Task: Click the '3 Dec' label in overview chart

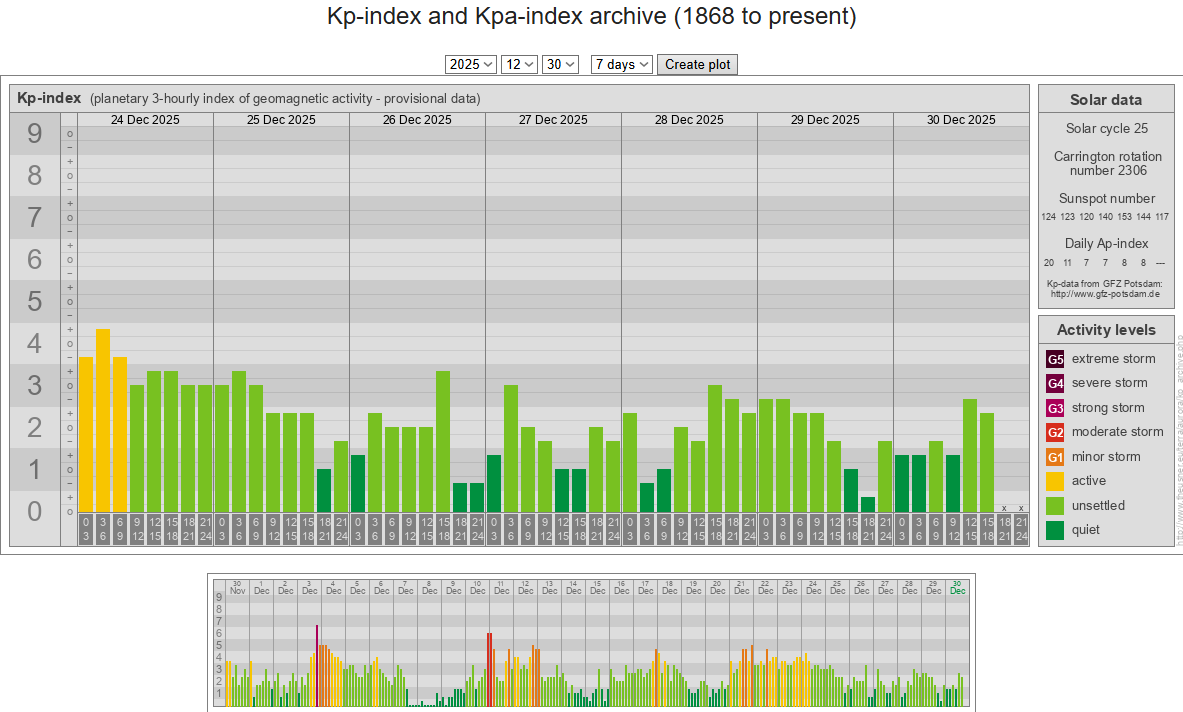Action: (309, 587)
